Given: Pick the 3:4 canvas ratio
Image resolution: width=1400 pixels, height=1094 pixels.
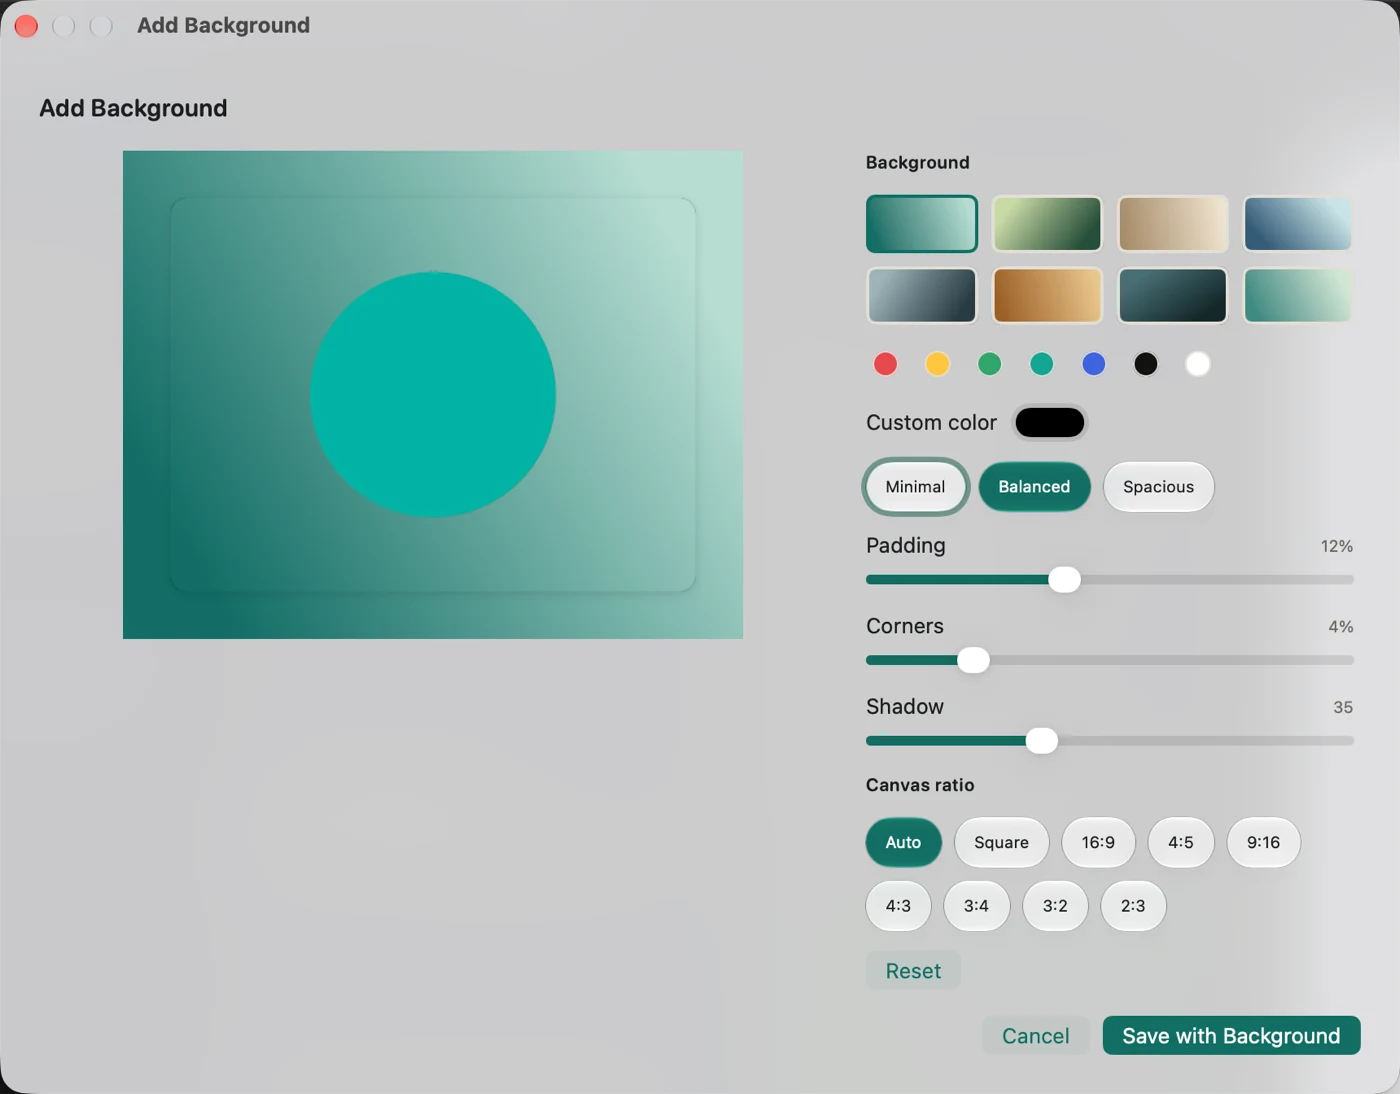Looking at the screenshot, I should click(976, 906).
